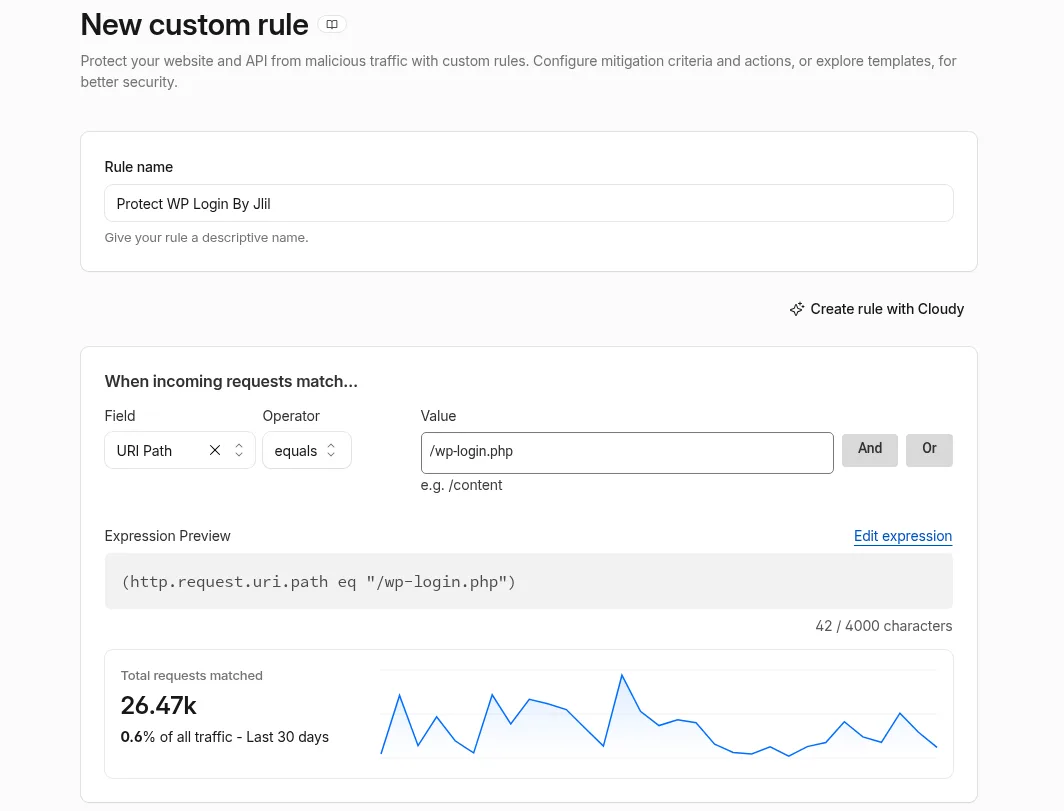Open the Operator dropdown showing equals
1064x811 pixels.
coord(307,450)
